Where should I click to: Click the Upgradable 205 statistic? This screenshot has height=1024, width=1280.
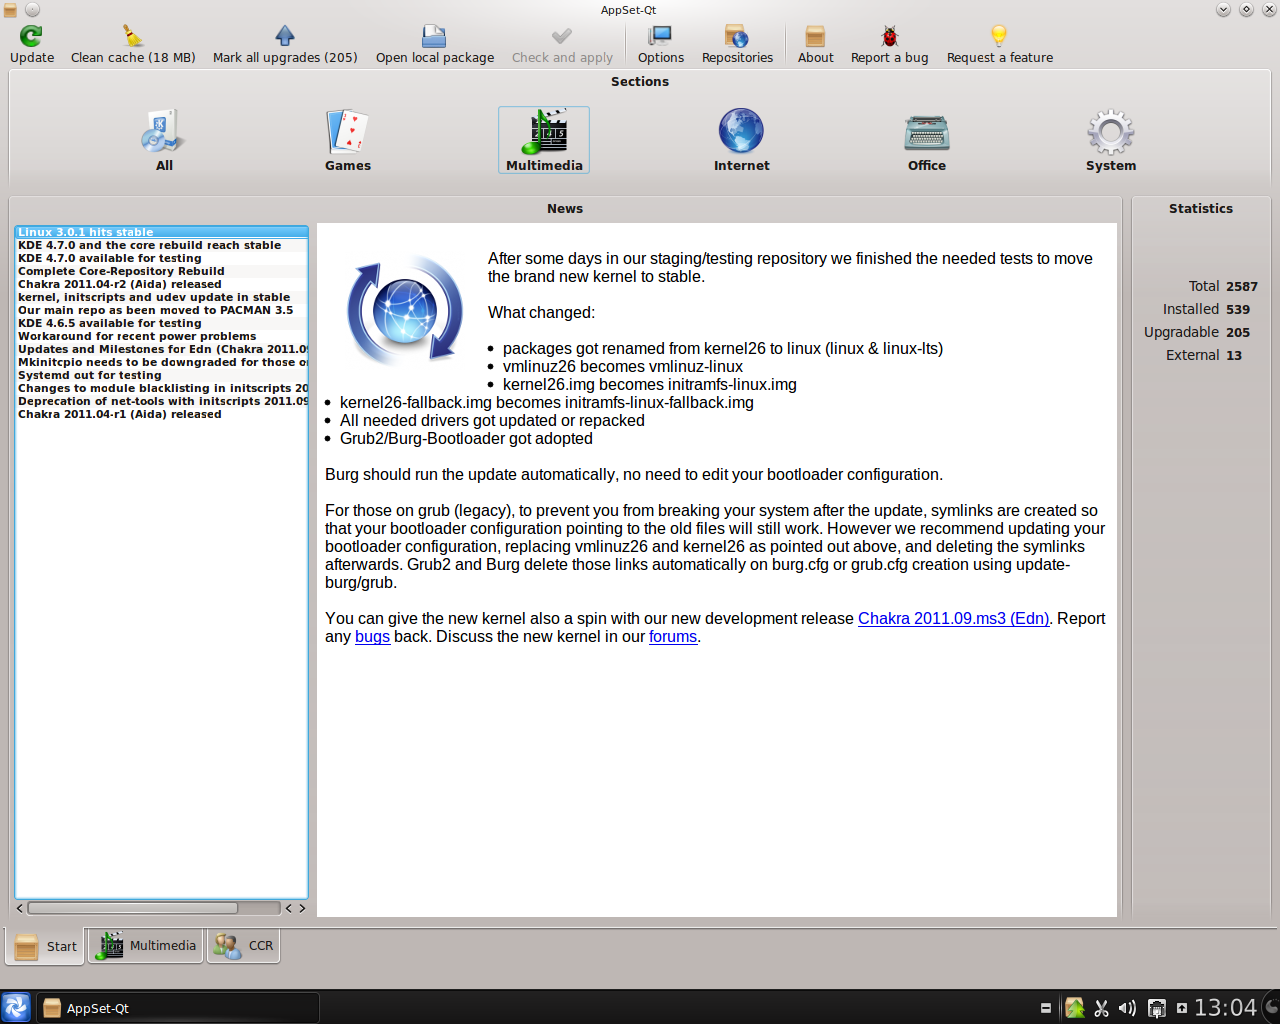(x=1197, y=332)
